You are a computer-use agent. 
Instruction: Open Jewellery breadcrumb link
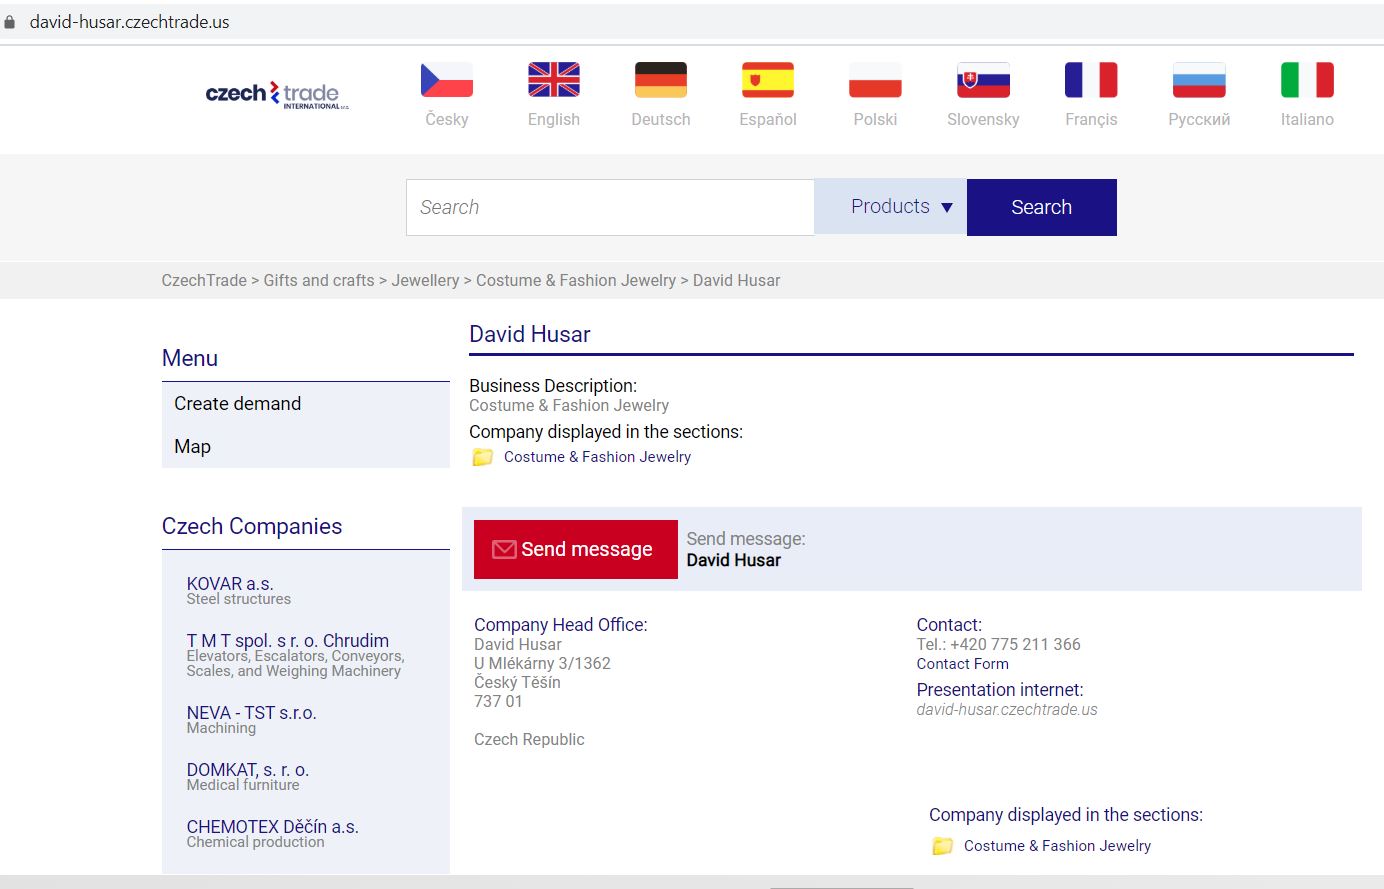coord(425,280)
